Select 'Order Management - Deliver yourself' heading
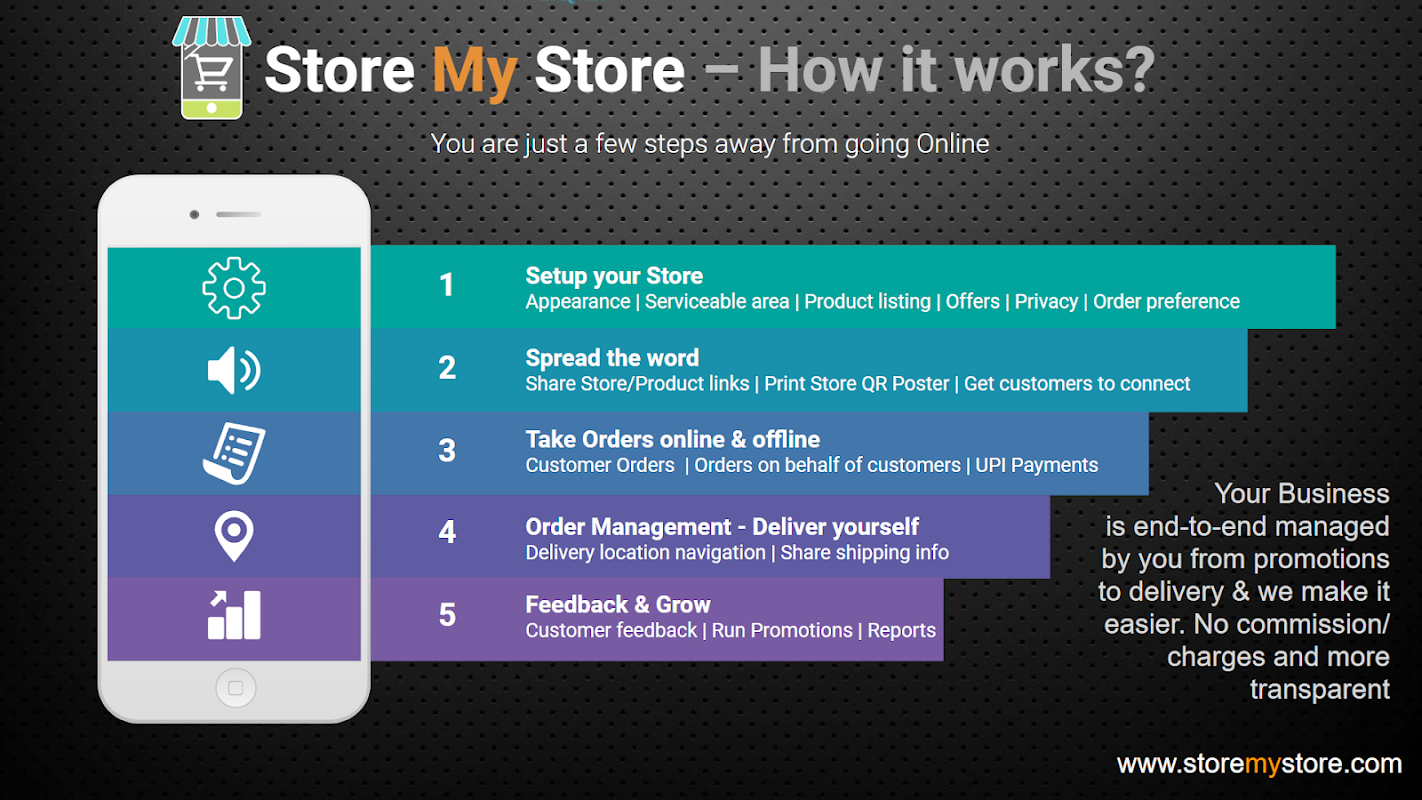Screen dimensions: 1422x800 [722, 527]
